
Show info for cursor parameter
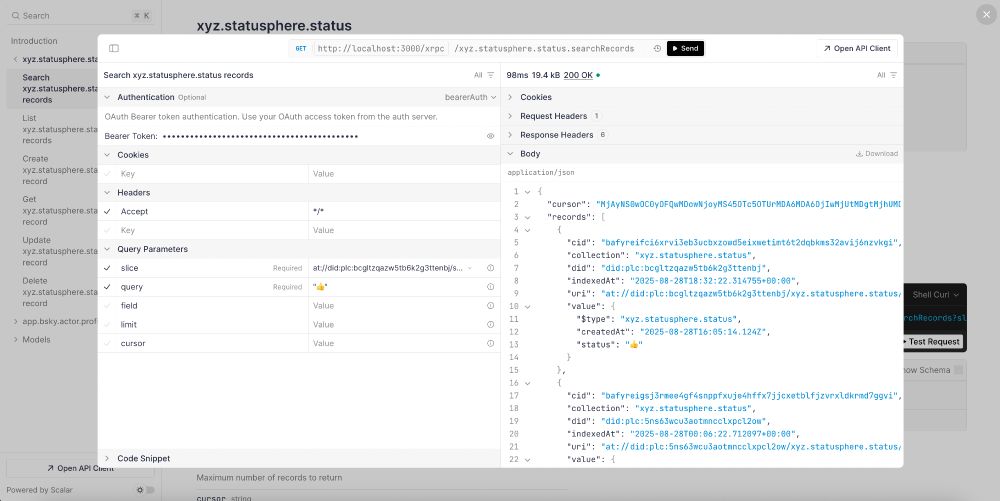(490, 344)
